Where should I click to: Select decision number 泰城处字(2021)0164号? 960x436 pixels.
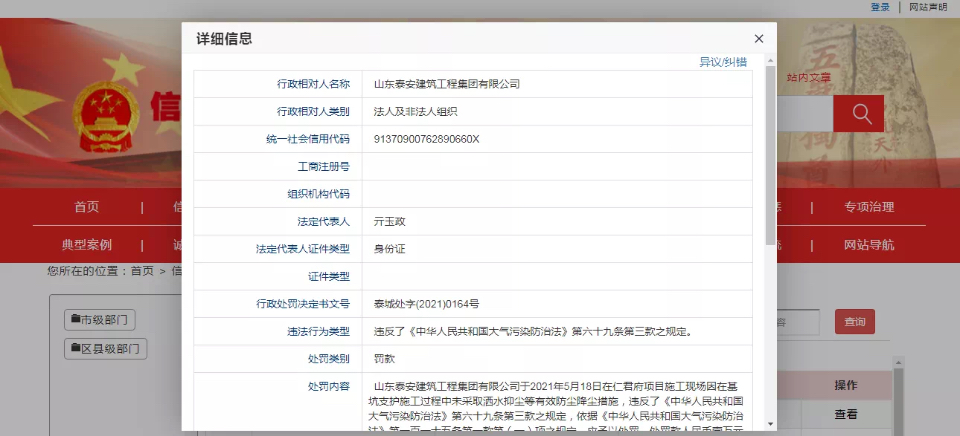click(427, 304)
